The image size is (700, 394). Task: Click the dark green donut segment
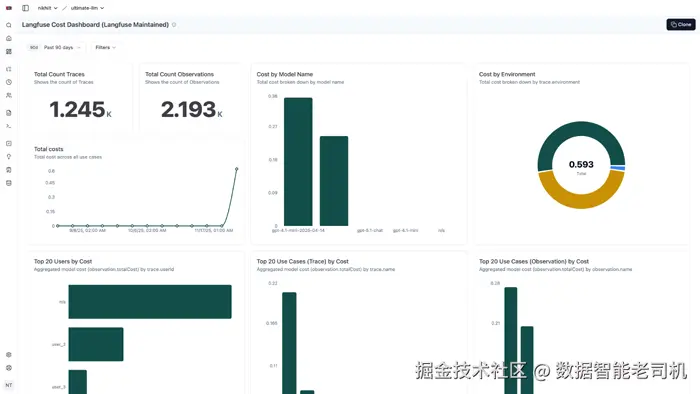click(x=580, y=130)
